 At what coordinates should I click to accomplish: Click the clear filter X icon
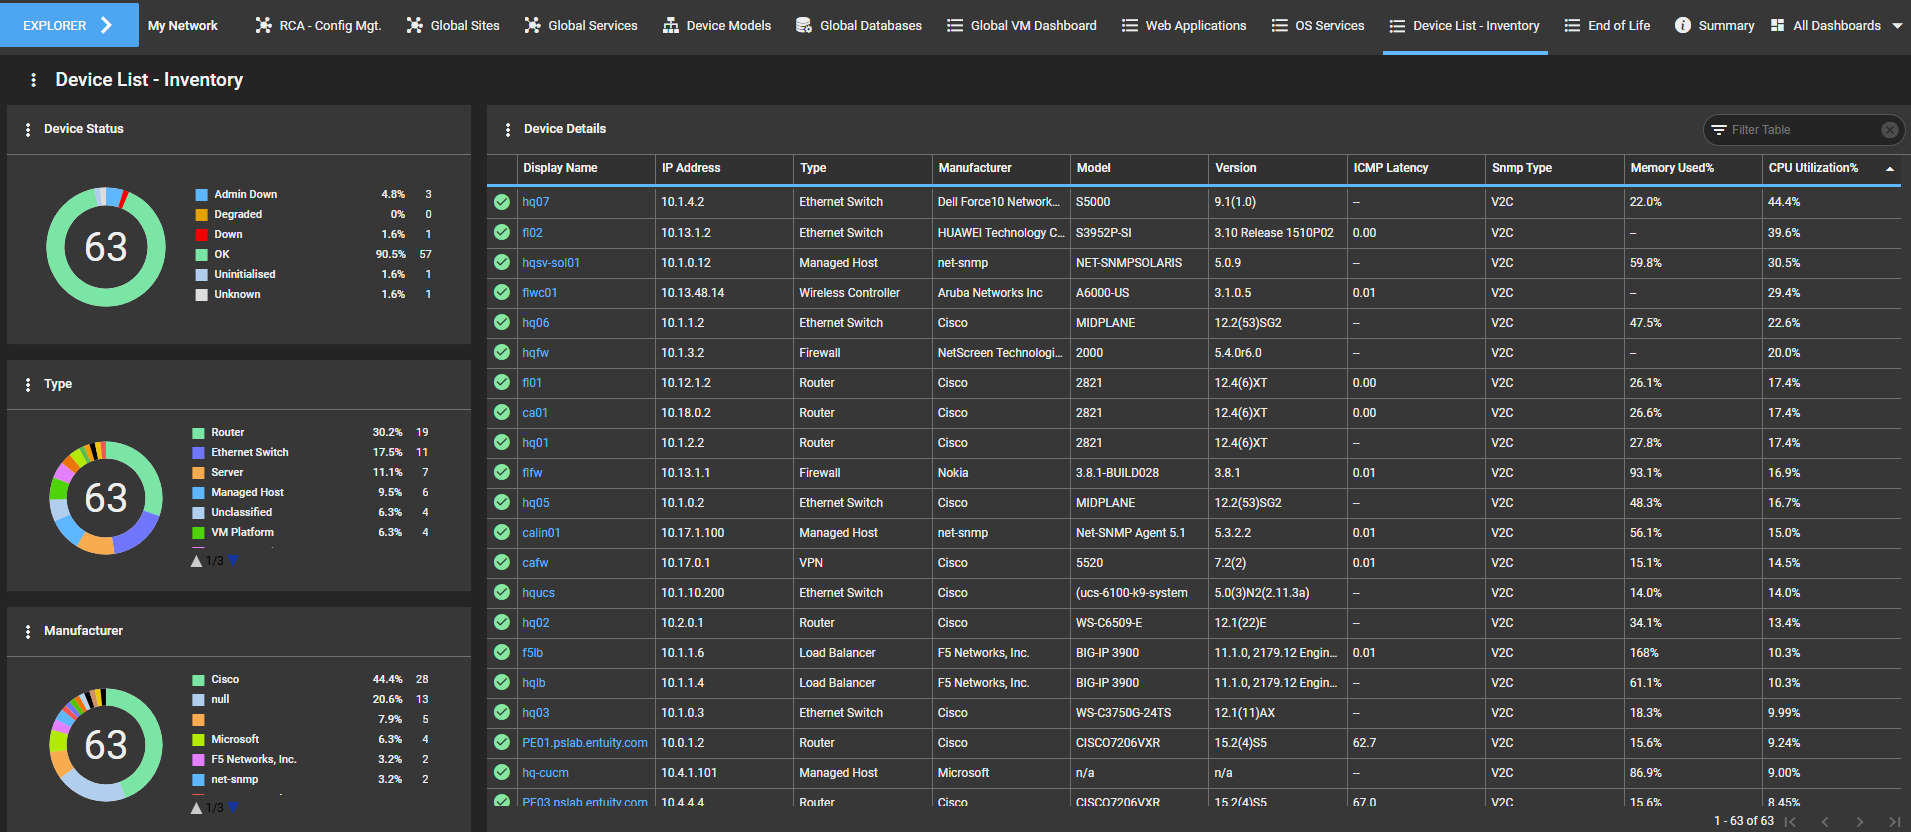(x=1889, y=130)
